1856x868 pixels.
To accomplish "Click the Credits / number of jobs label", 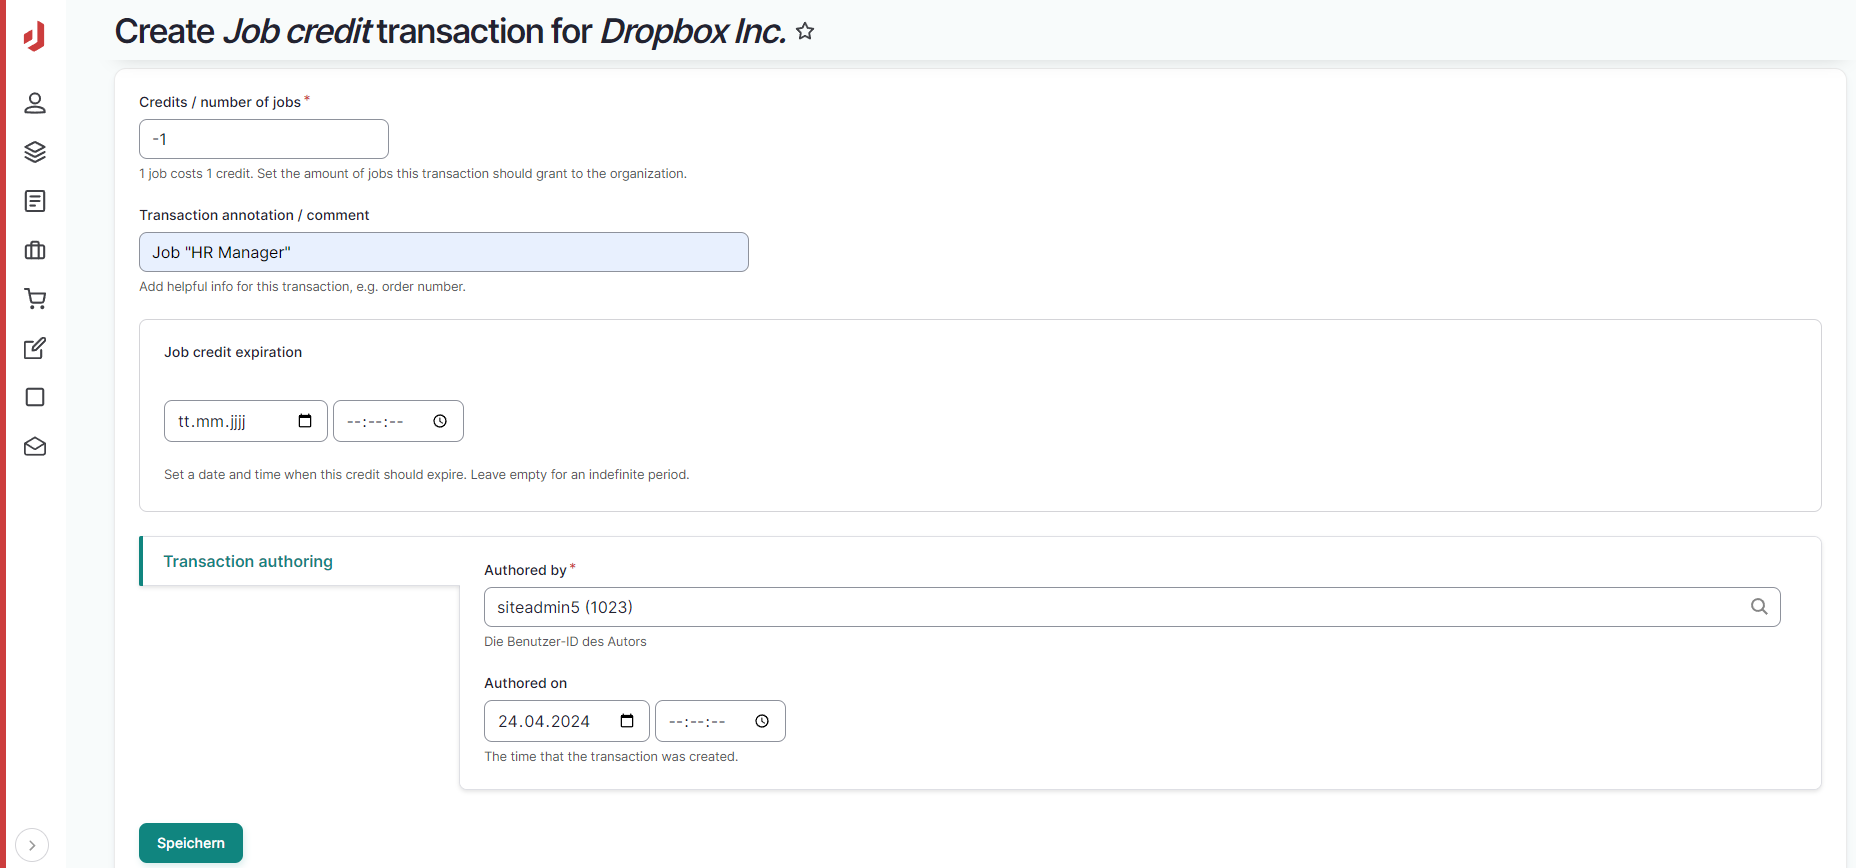I will tap(220, 102).
